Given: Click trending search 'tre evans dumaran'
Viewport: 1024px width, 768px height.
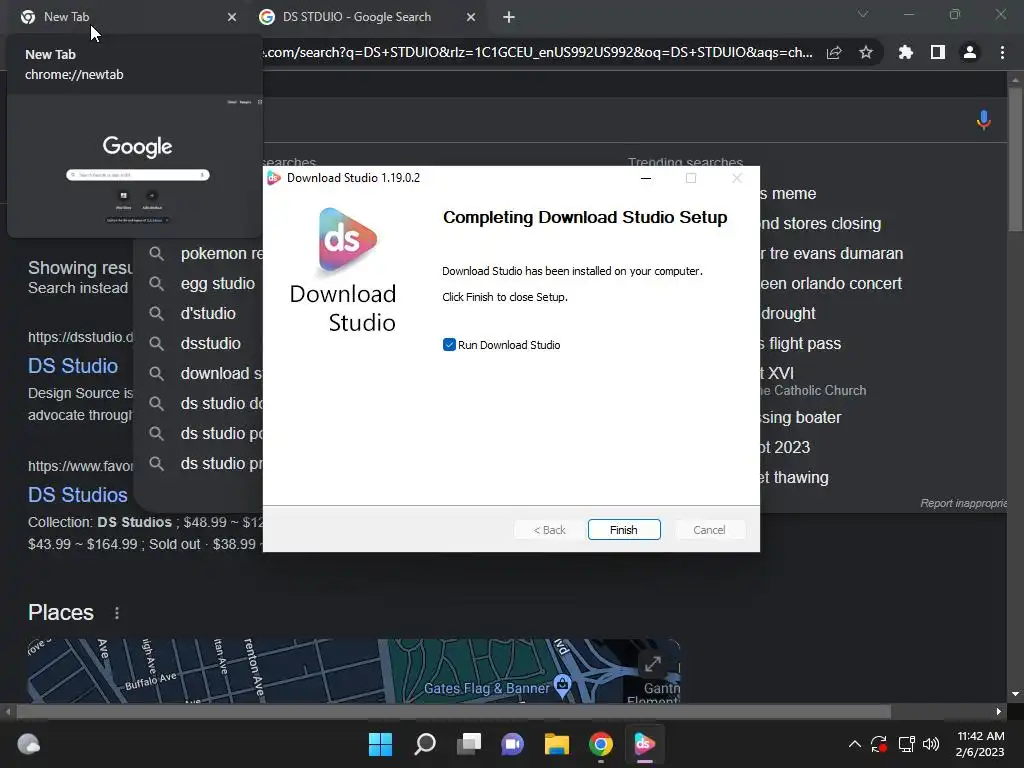Looking at the screenshot, I should 831,253.
